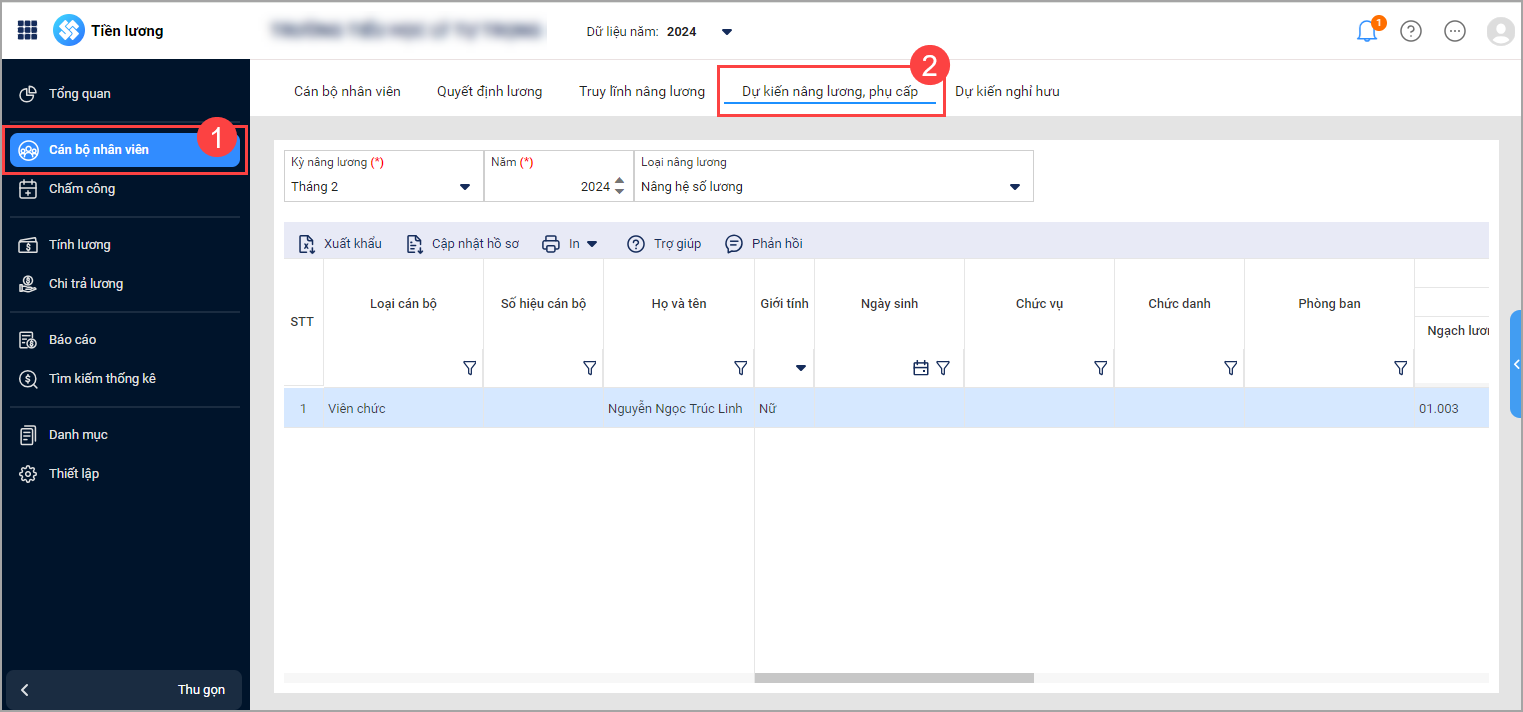
Task: Open the user avatar menu
Action: point(1501,31)
